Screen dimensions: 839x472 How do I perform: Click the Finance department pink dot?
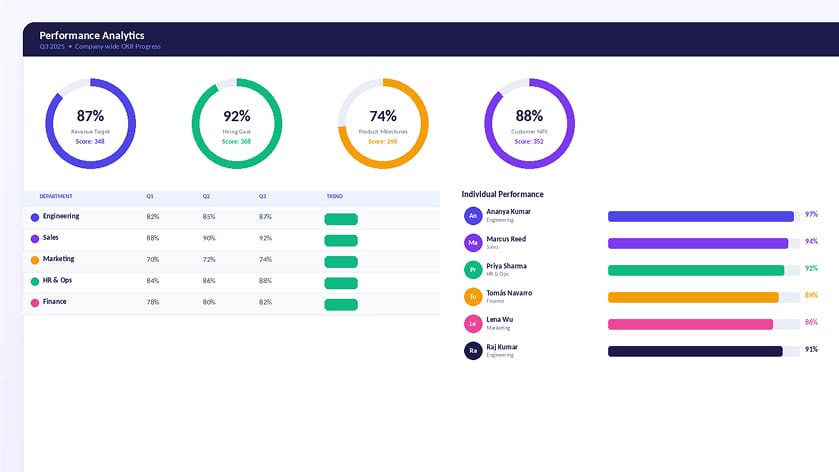click(x=35, y=303)
